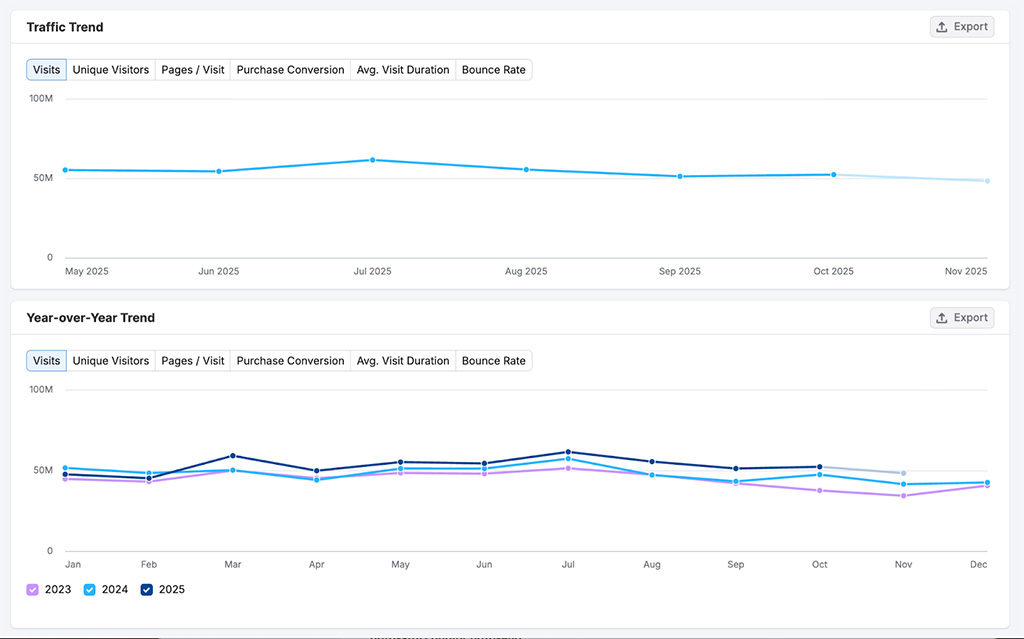Screen dimensions: 1024x639
Task: Click the Sep 2025 label on the Traffic Trend axis
Action: click(679, 271)
